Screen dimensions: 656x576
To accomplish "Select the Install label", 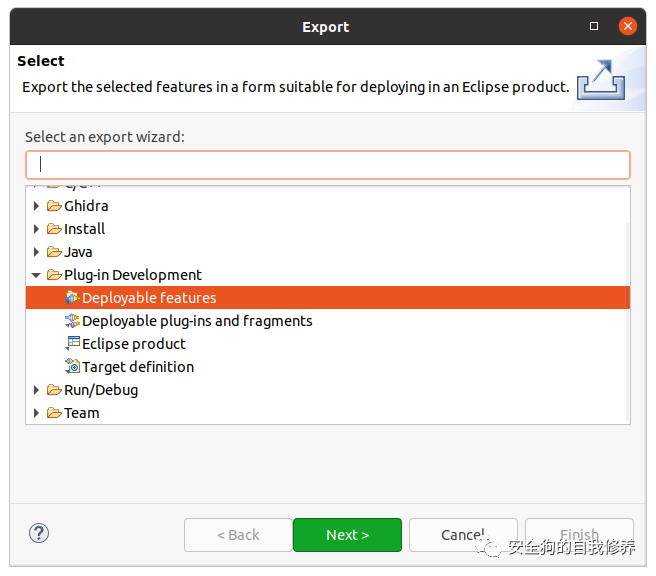I will [85, 229].
